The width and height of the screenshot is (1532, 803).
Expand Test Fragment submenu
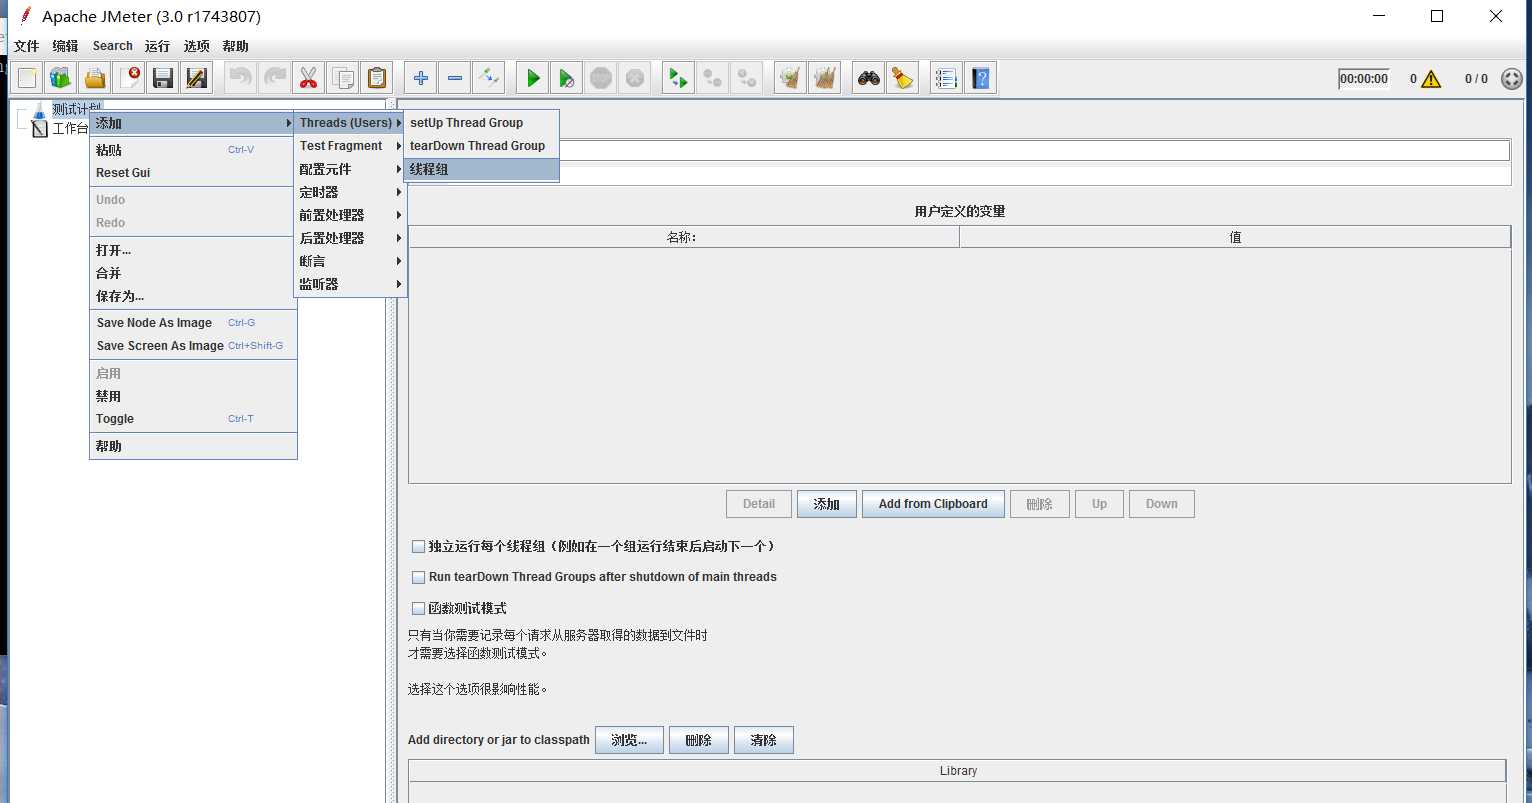coord(350,146)
